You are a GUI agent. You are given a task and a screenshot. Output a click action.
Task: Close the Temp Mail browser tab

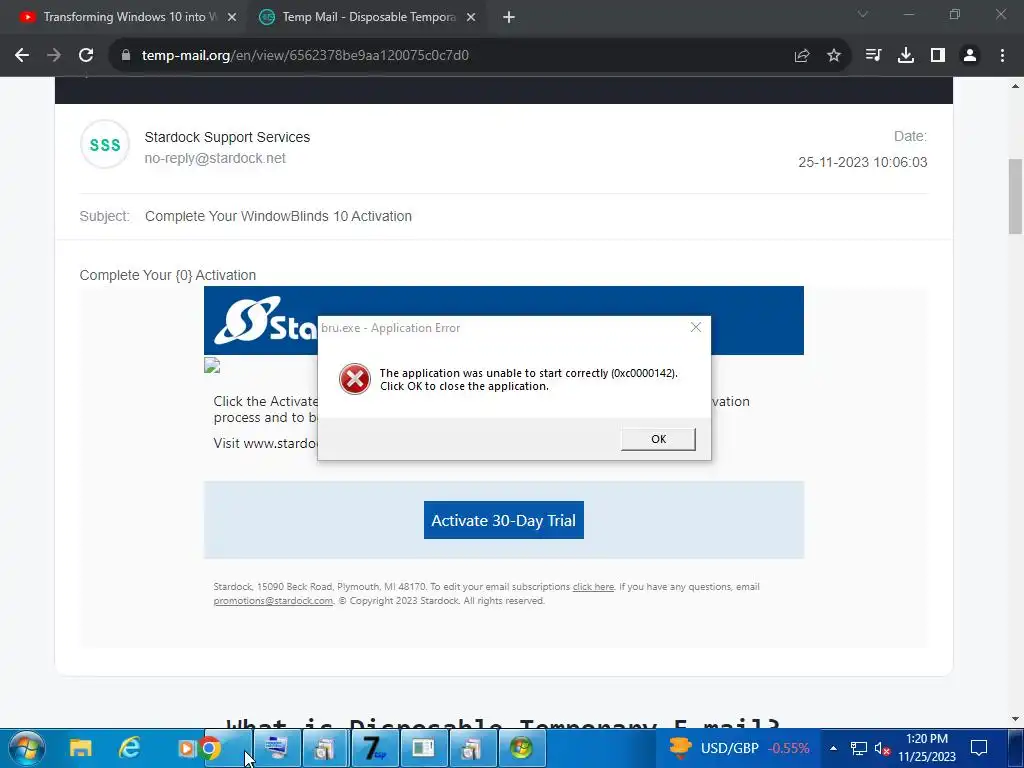(471, 18)
